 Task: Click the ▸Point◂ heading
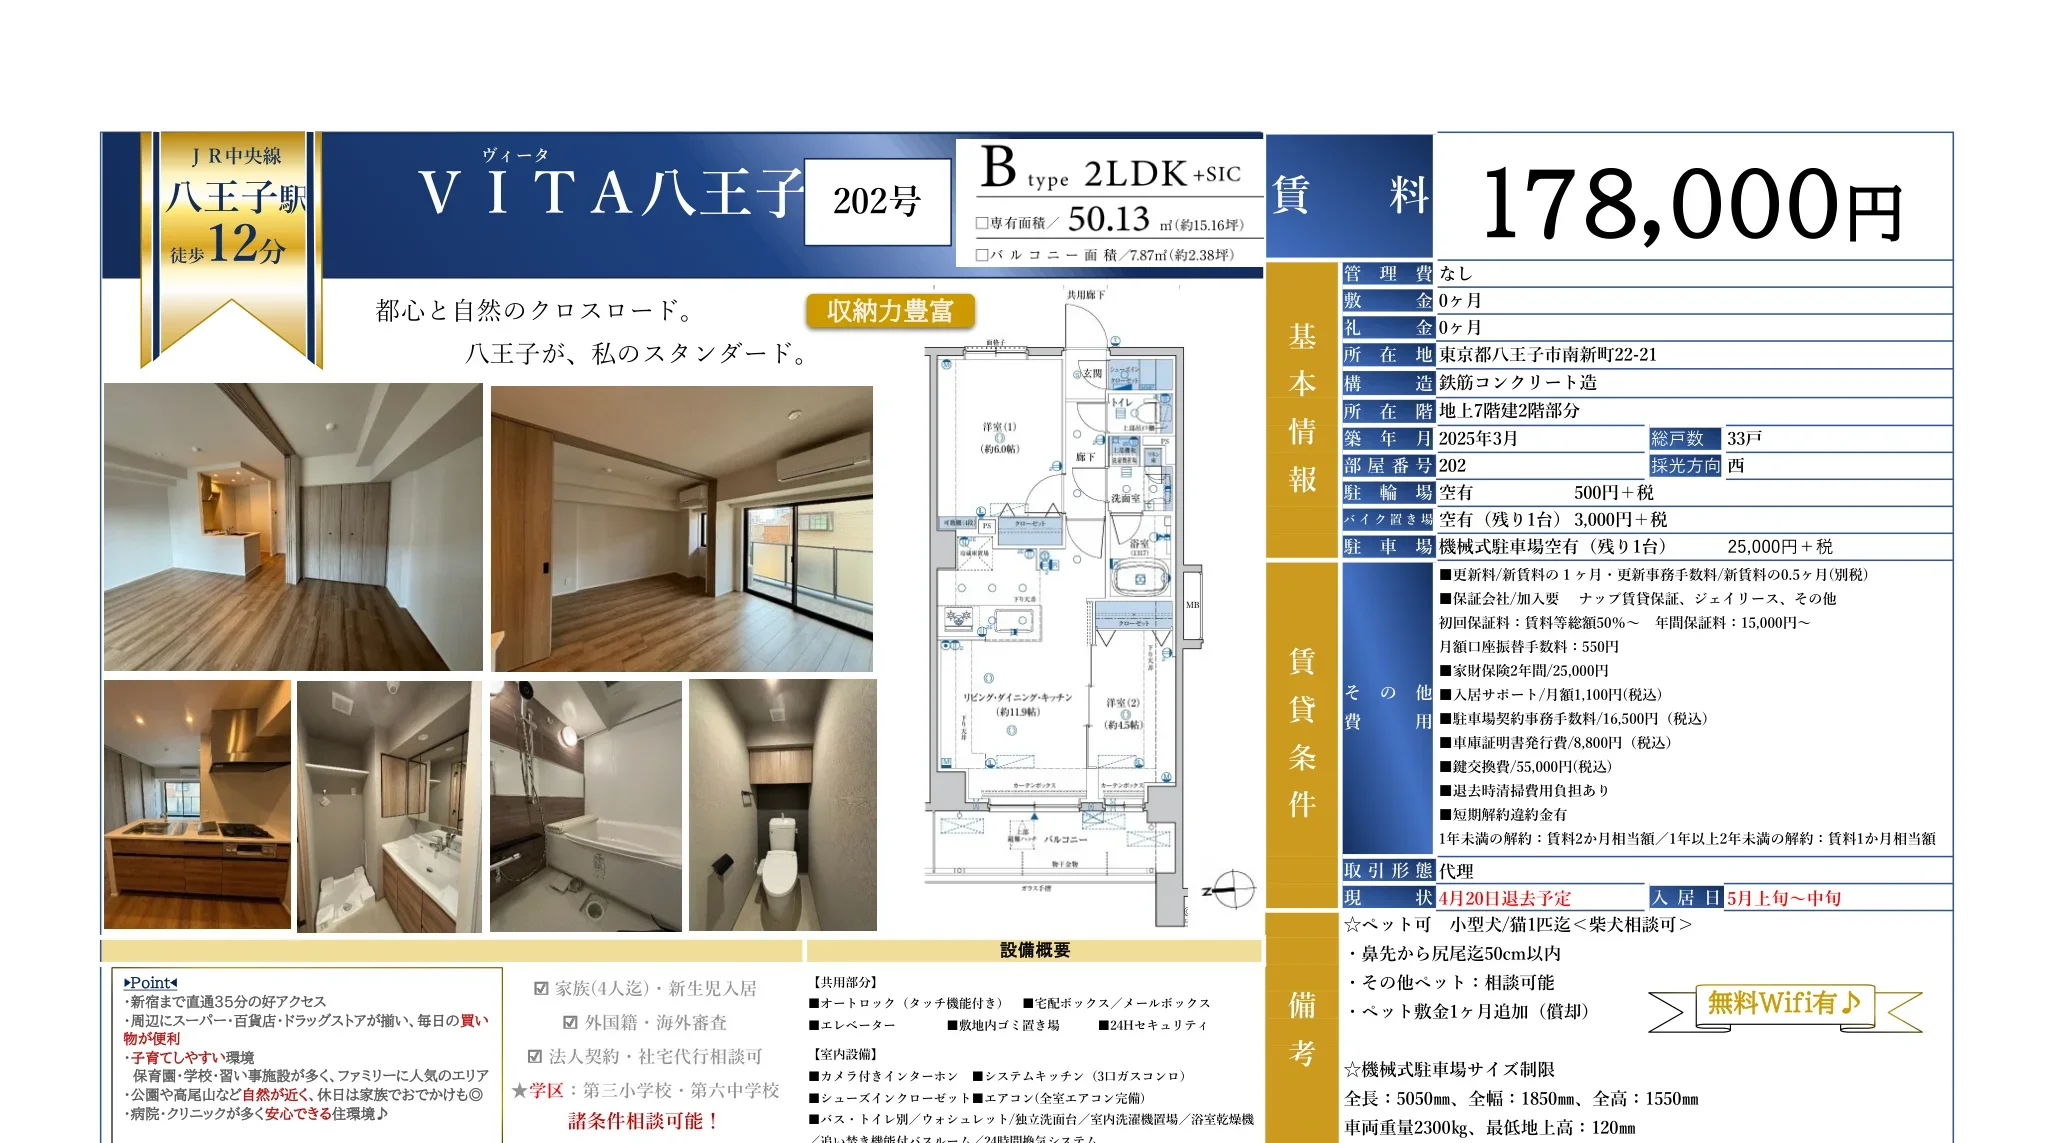pos(151,983)
